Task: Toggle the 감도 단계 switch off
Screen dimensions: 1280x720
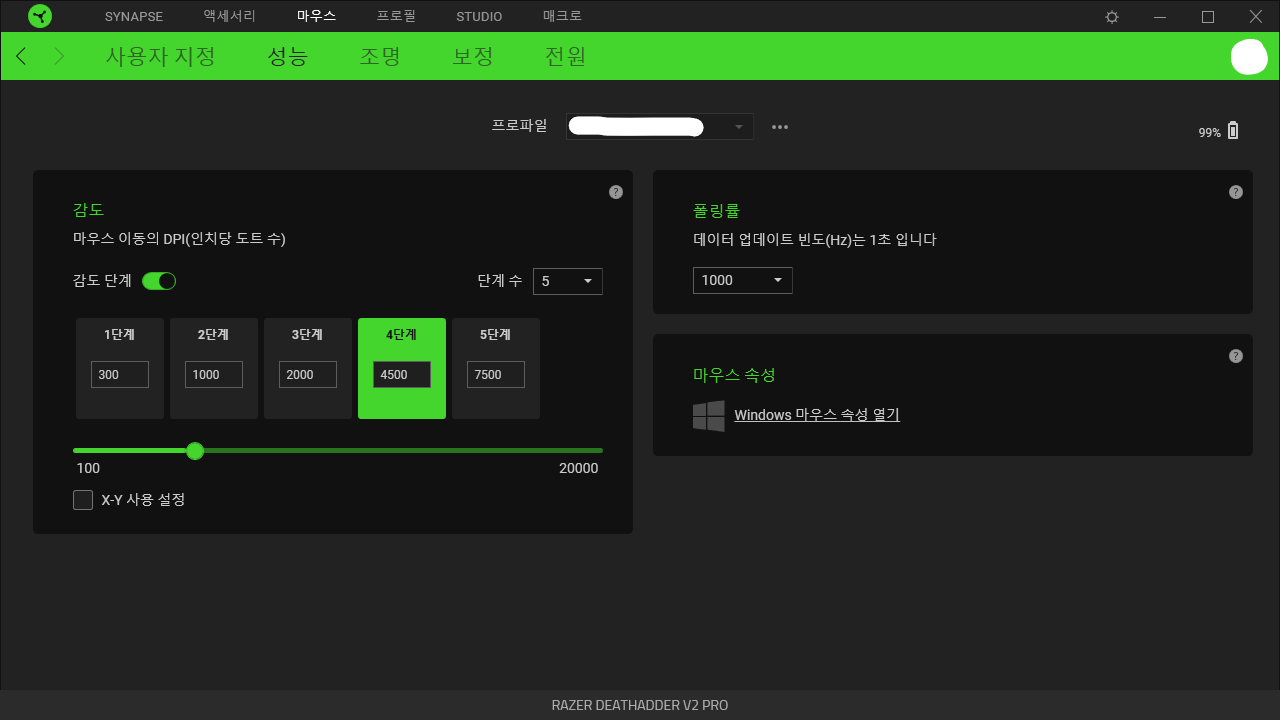Action: click(x=159, y=281)
